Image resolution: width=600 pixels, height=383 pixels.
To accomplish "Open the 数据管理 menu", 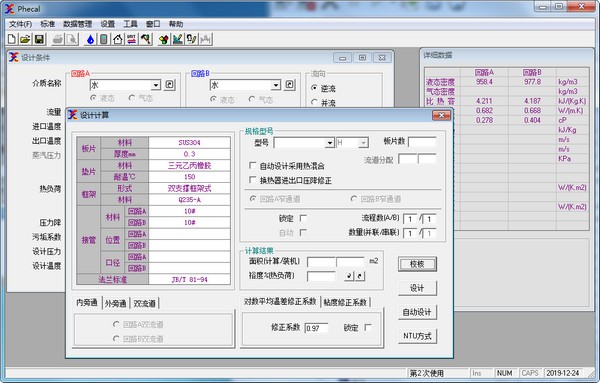I will [77, 24].
